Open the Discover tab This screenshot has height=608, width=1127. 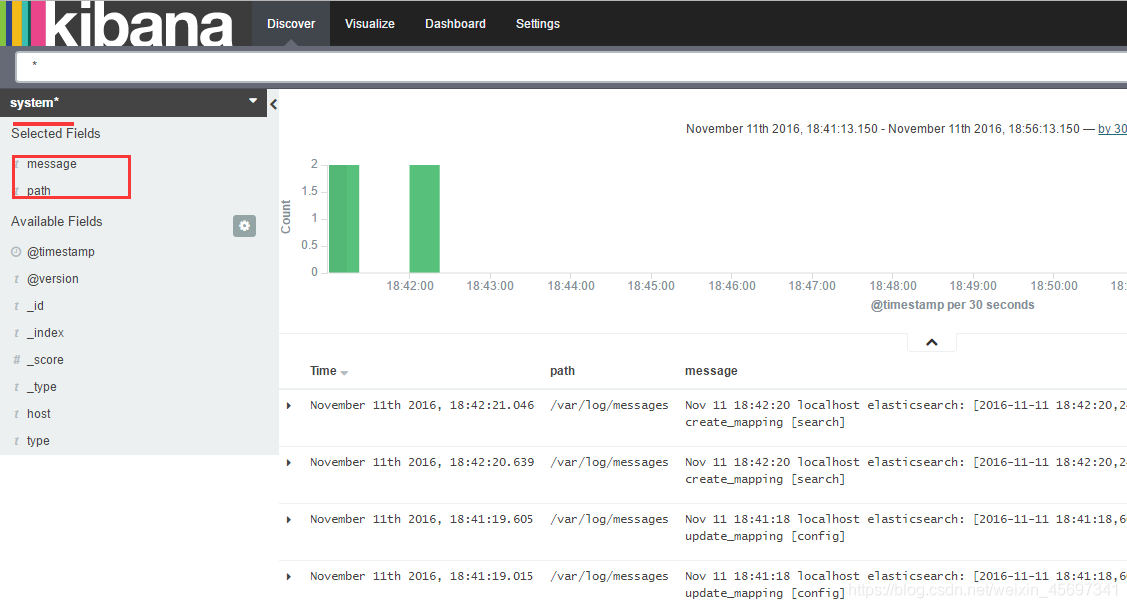pos(291,24)
